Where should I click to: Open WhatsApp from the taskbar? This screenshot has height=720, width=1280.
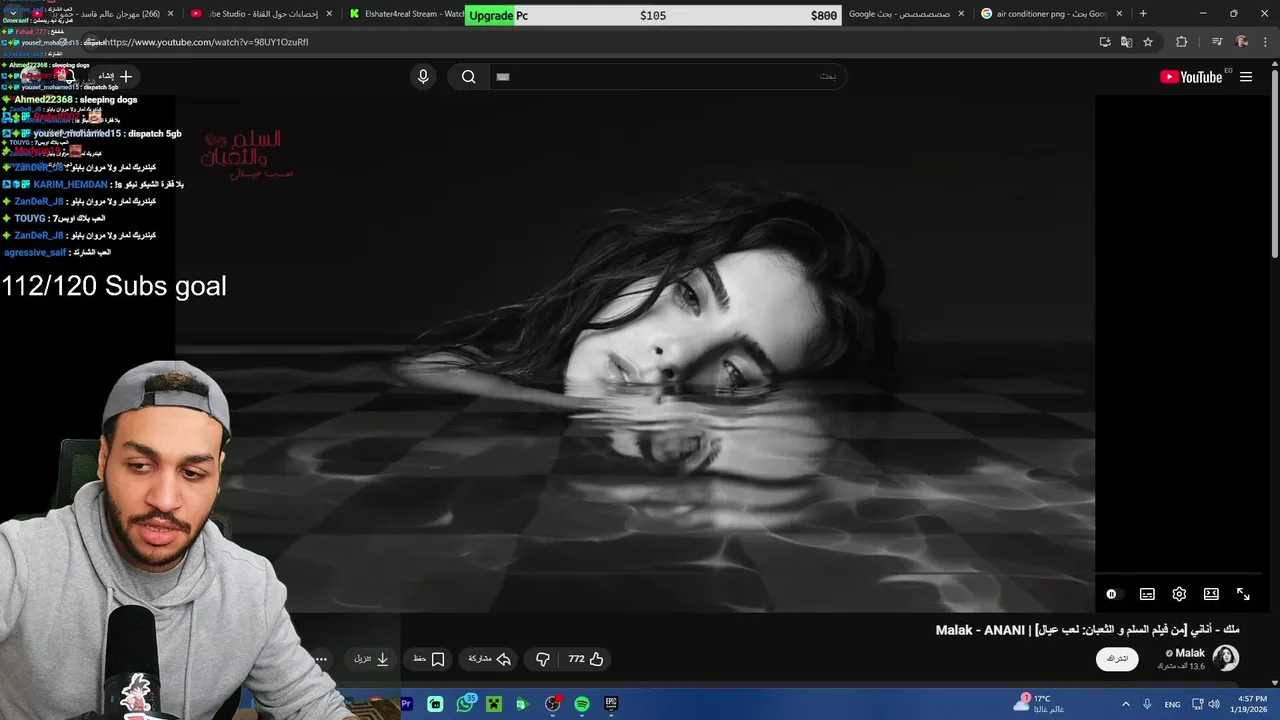click(x=464, y=704)
